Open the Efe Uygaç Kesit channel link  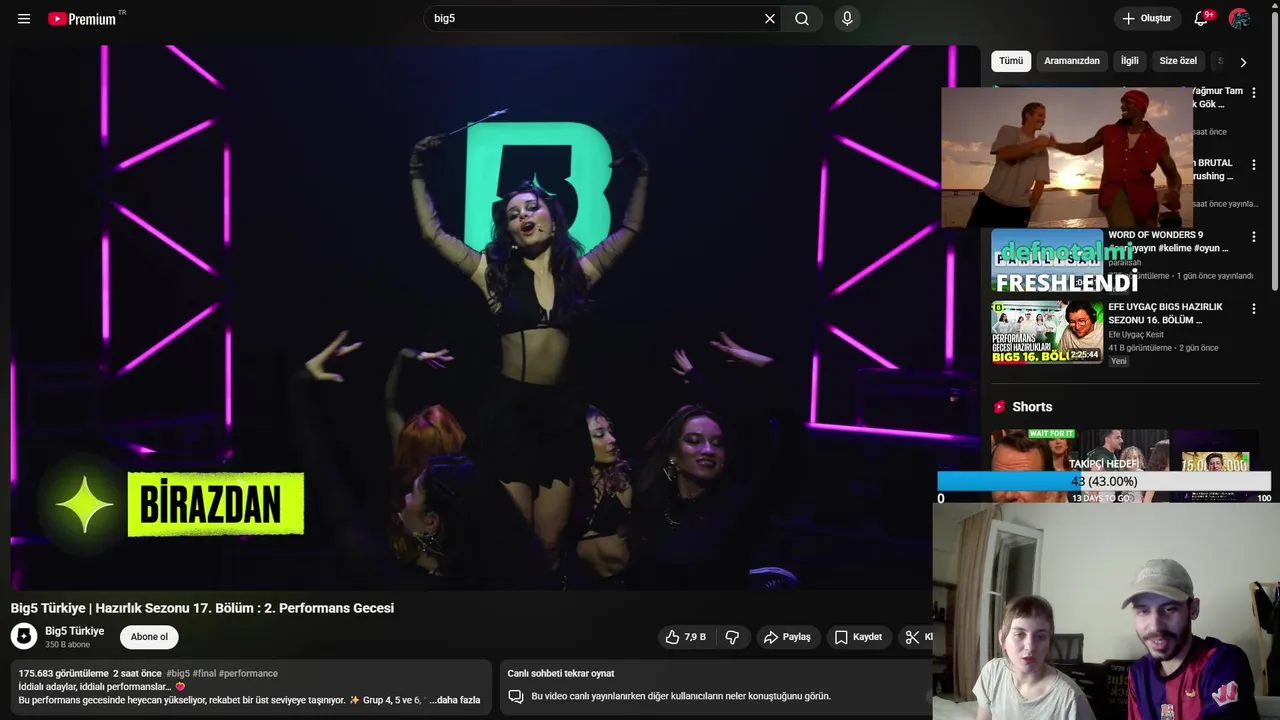tap(1136, 335)
